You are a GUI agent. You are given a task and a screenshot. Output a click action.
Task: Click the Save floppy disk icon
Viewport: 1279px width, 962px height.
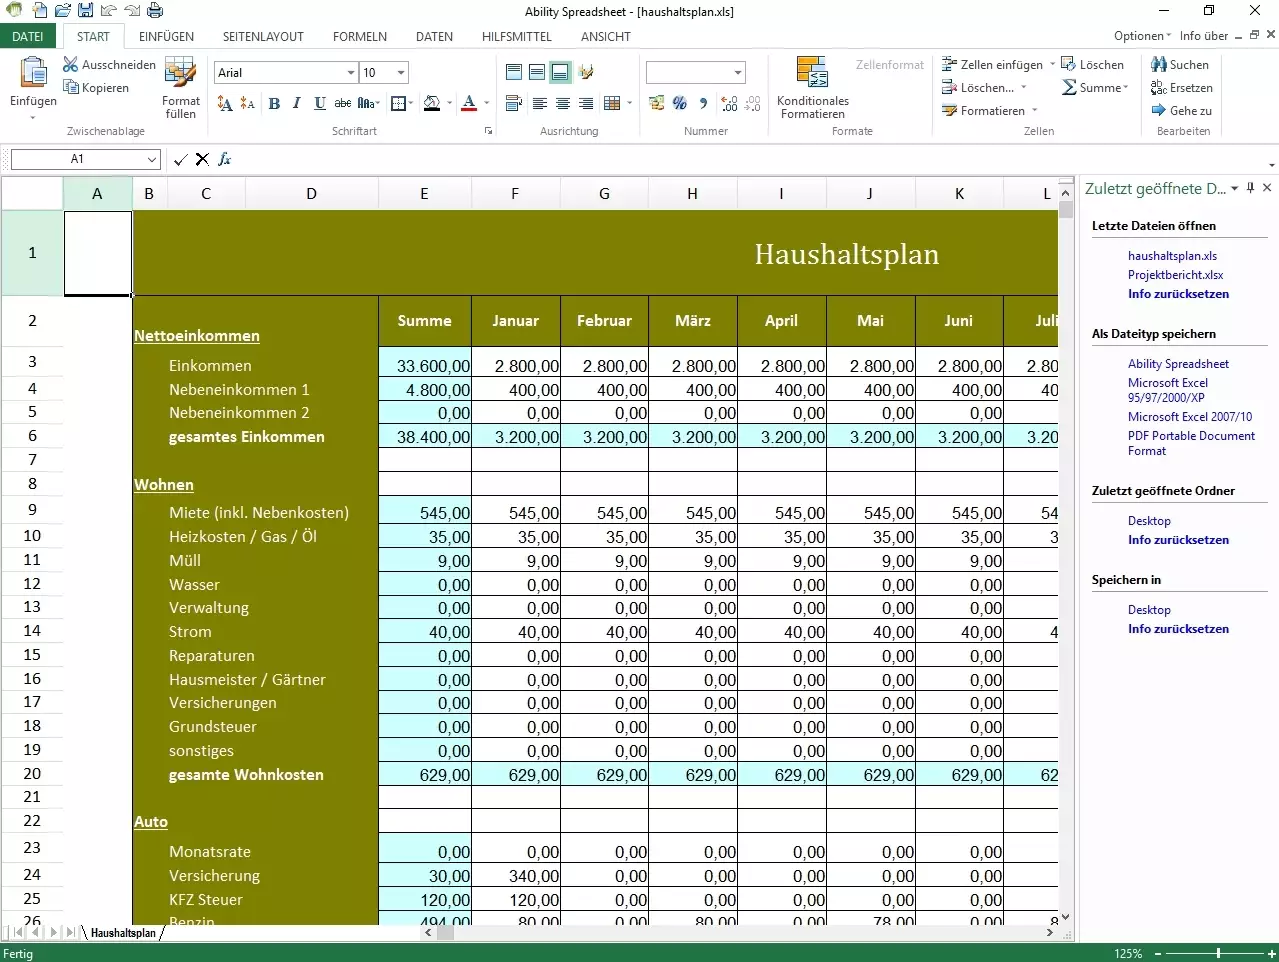click(85, 11)
